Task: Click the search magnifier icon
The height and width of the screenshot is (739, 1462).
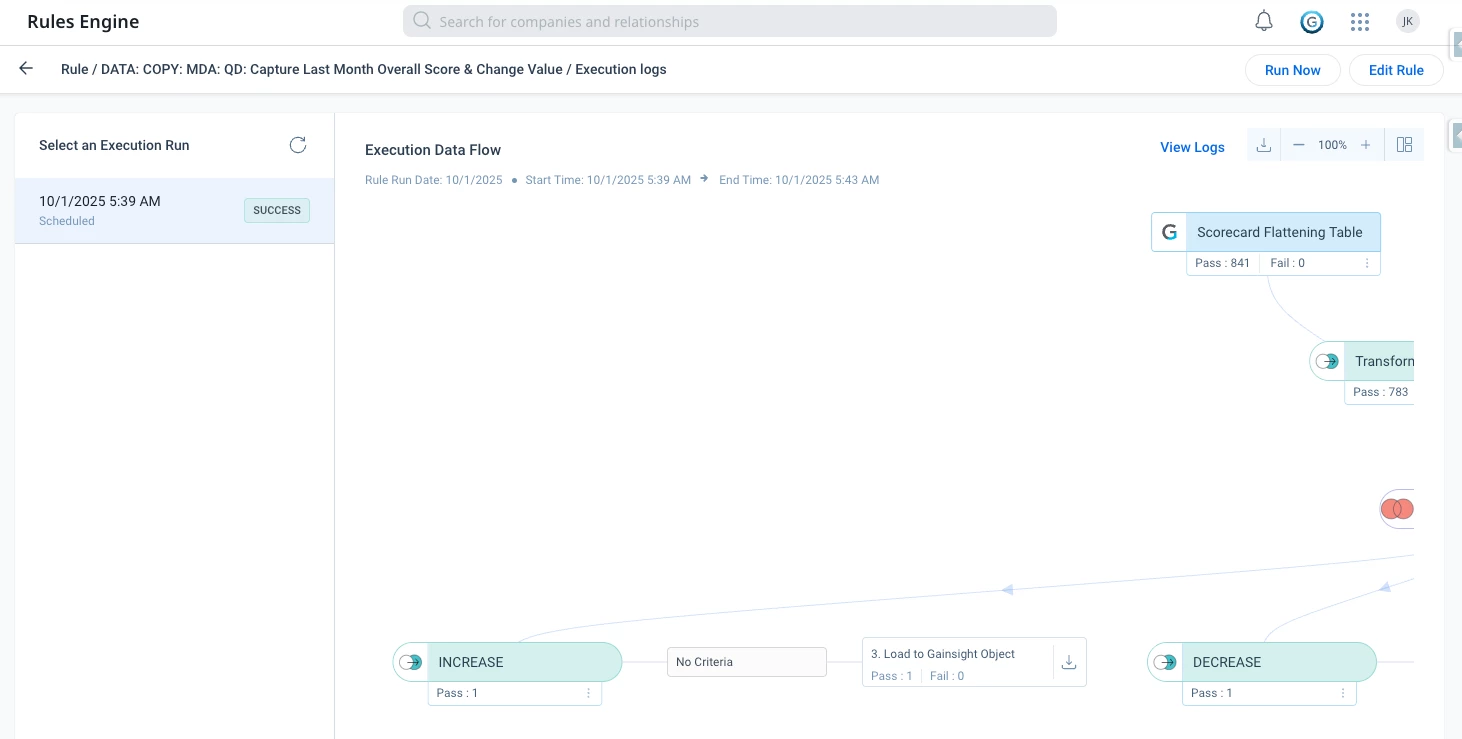Action: pyautogui.click(x=422, y=21)
